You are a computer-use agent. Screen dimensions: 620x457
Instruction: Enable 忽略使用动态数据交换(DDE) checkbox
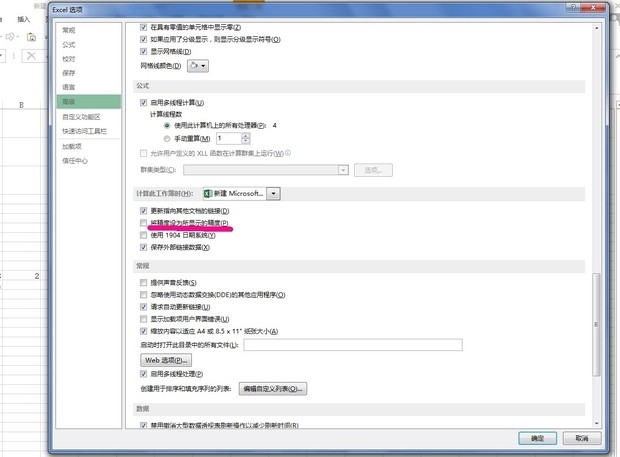pos(144,295)
